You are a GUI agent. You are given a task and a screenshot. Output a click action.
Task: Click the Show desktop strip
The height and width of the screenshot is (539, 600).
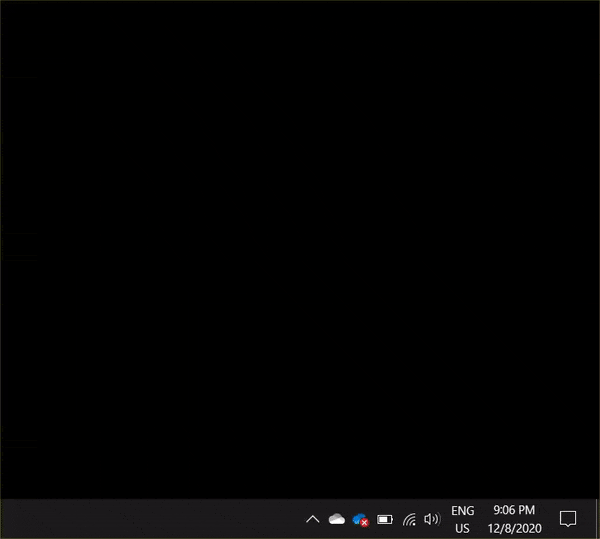click(597, 519)
